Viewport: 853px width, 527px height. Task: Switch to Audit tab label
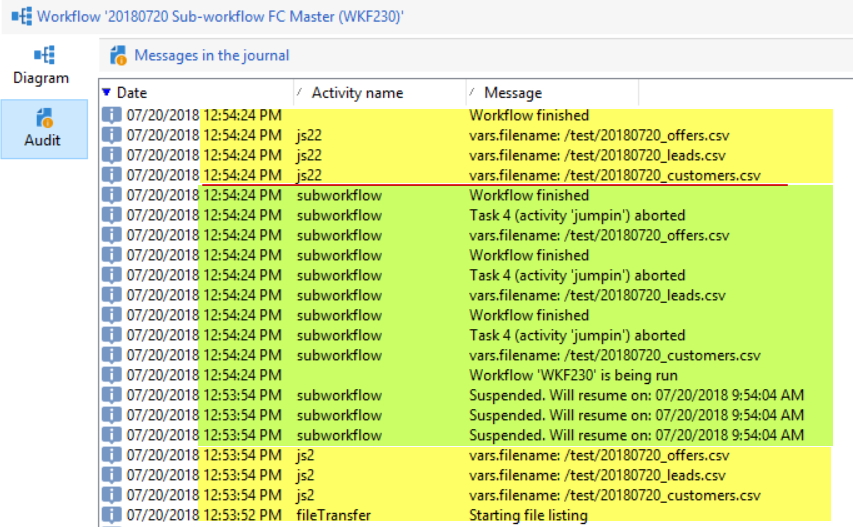(43, 140)
